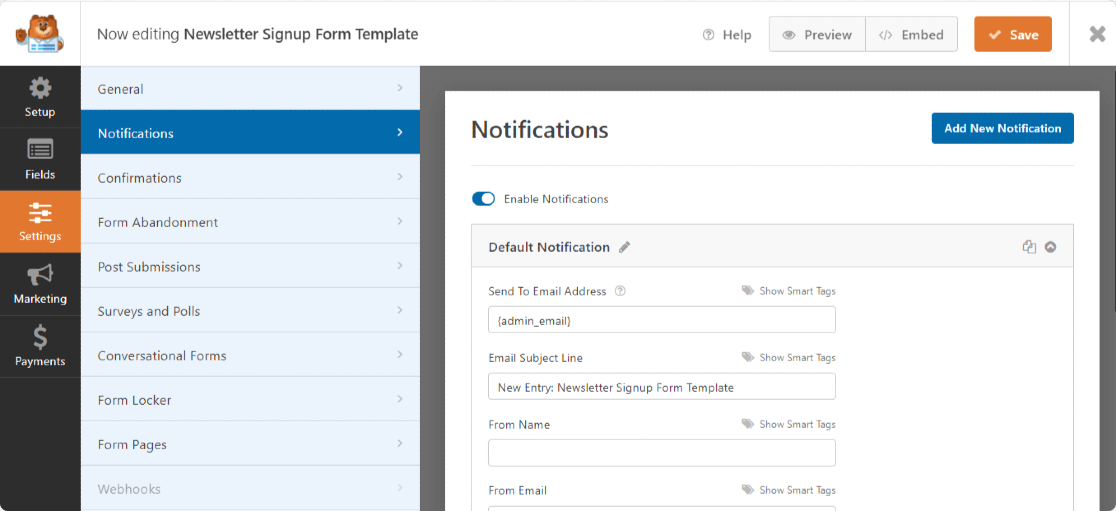Open Form Locker settings
Image resolution: width=1116 pixels, height=511 pixels.
tap(251, 400)
